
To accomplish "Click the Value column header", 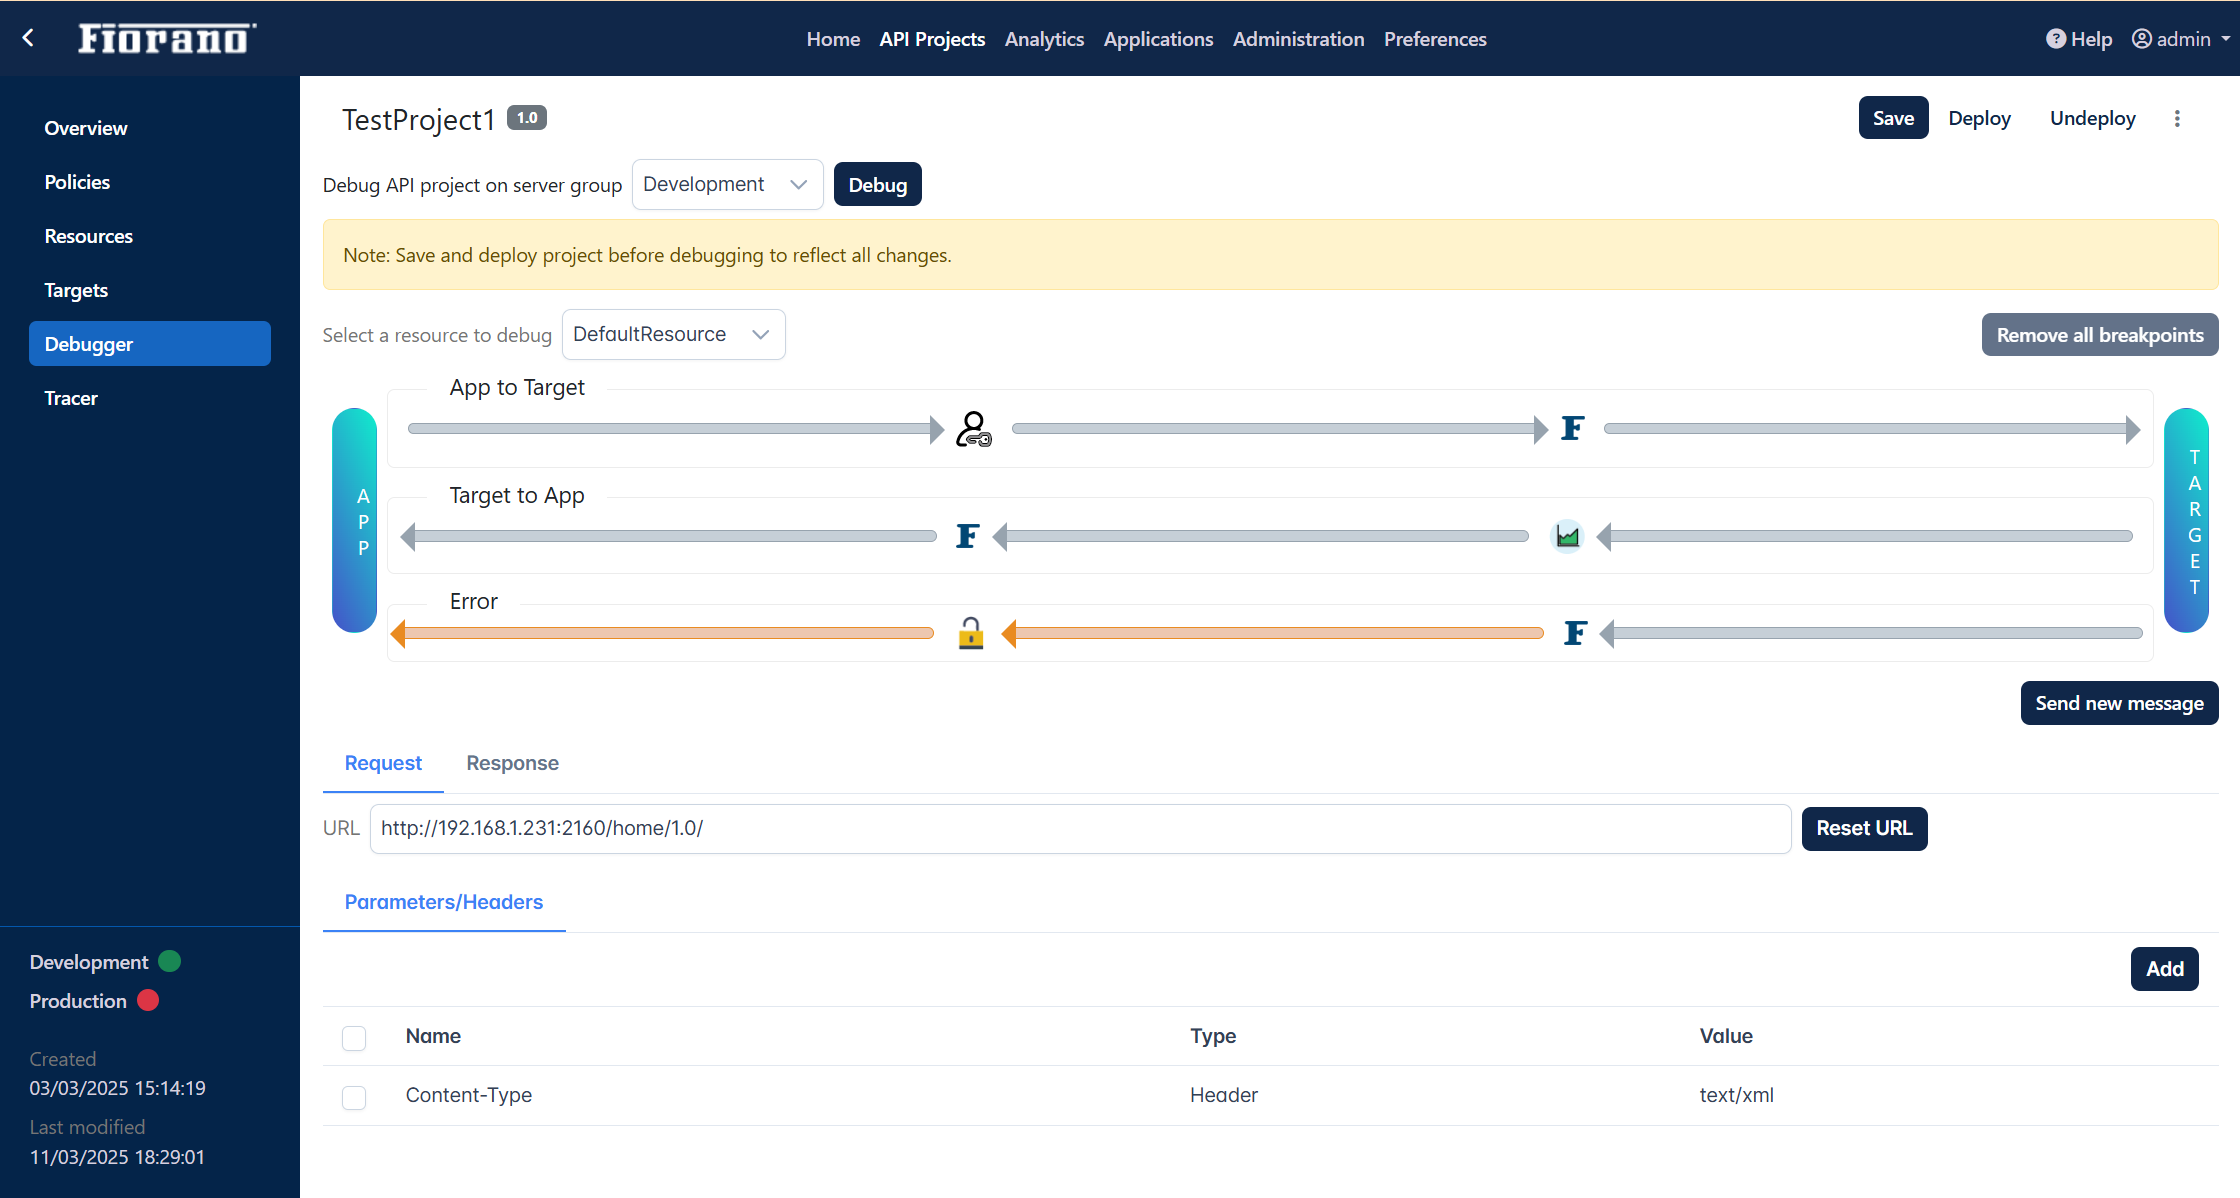I will point(1726,1036).
